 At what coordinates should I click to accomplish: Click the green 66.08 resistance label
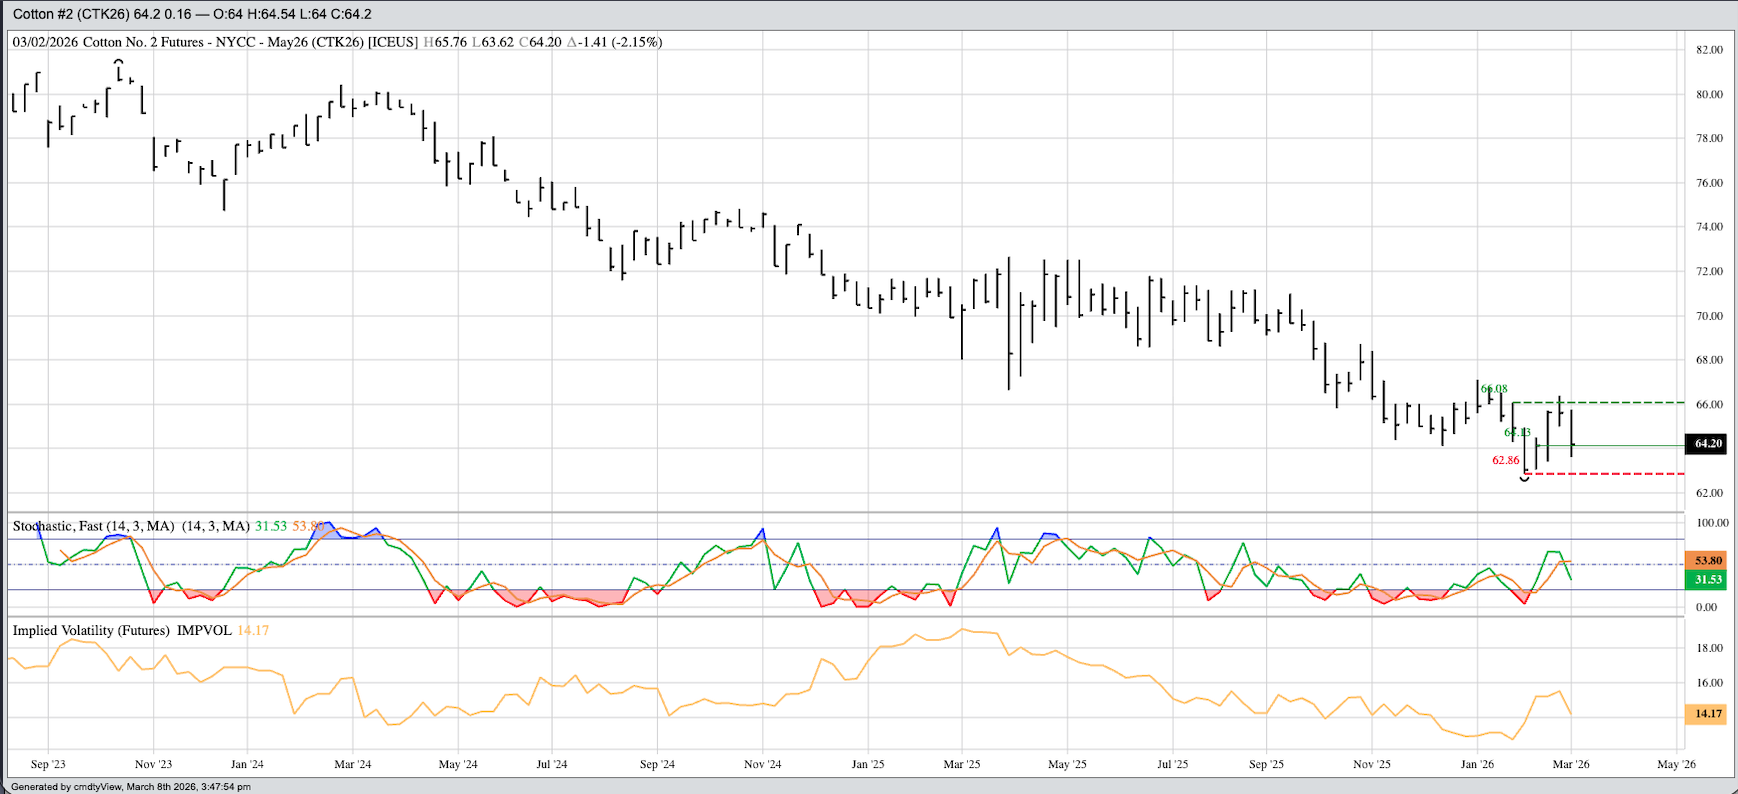pyautogui.click(x=1494, y=389)
